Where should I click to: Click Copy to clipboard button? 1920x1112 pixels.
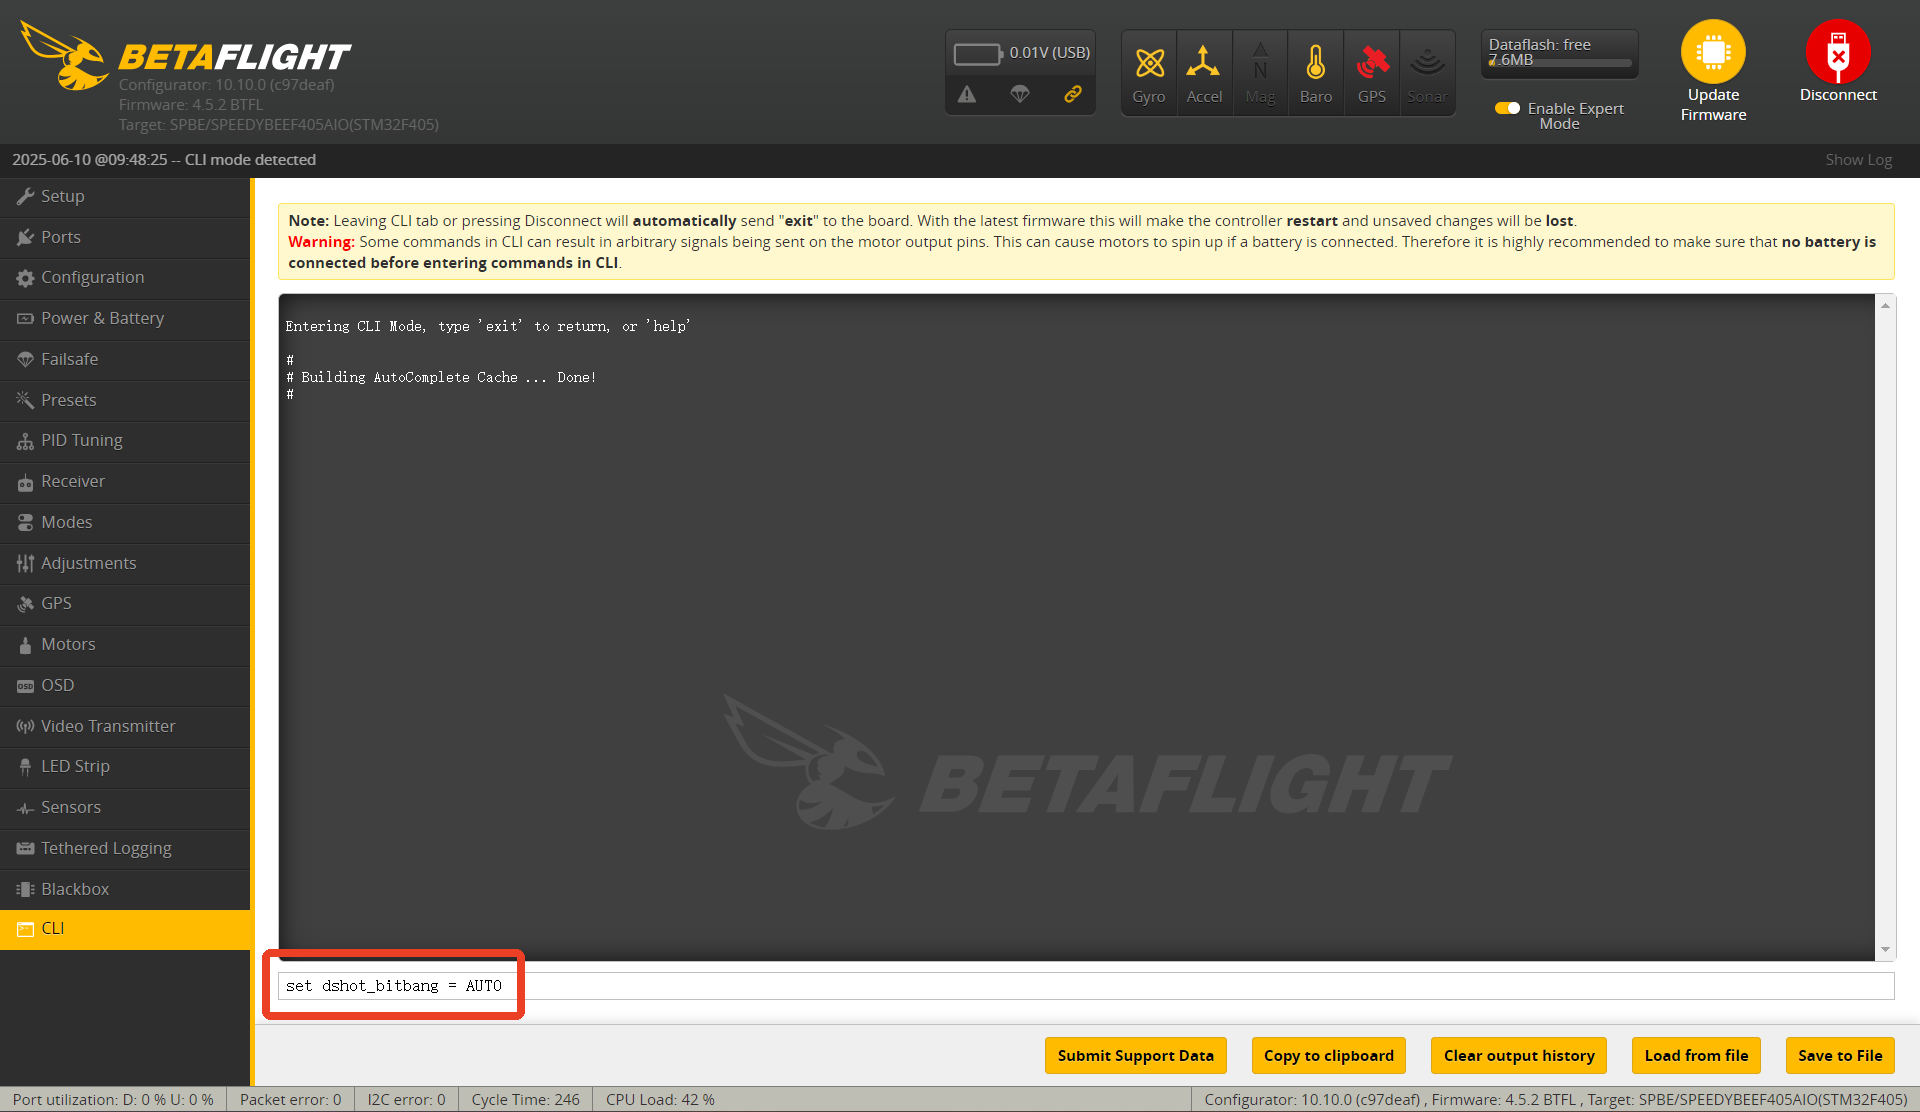pos(1328,1055)
